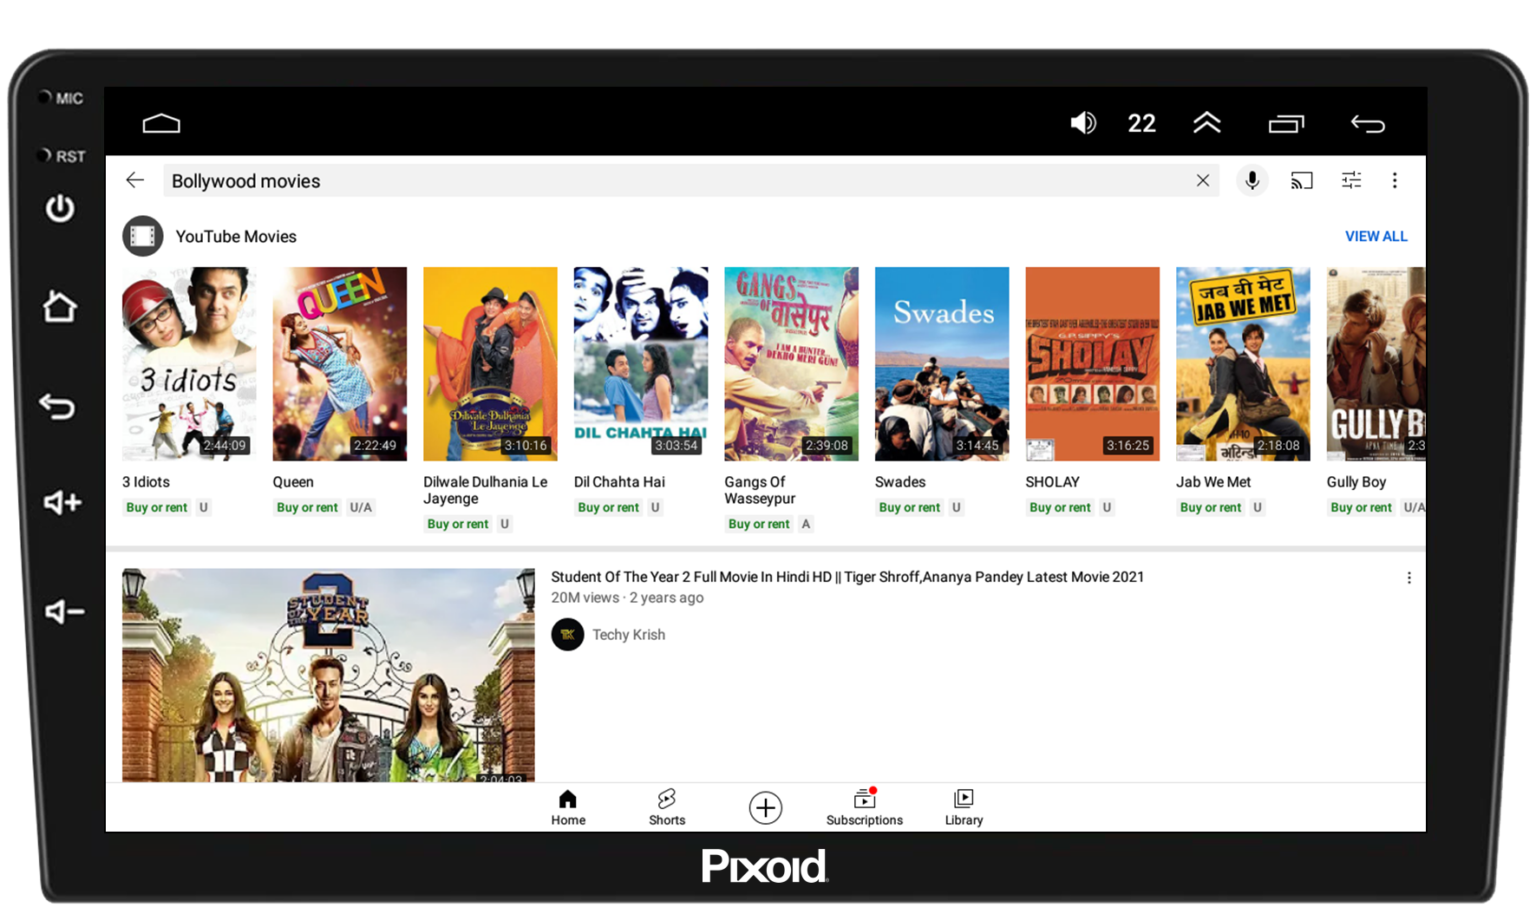This screenshot has height=914, width=1536.
Task: Click Buy or rent under Dil Chahta Hai
Action: point(608,507)
